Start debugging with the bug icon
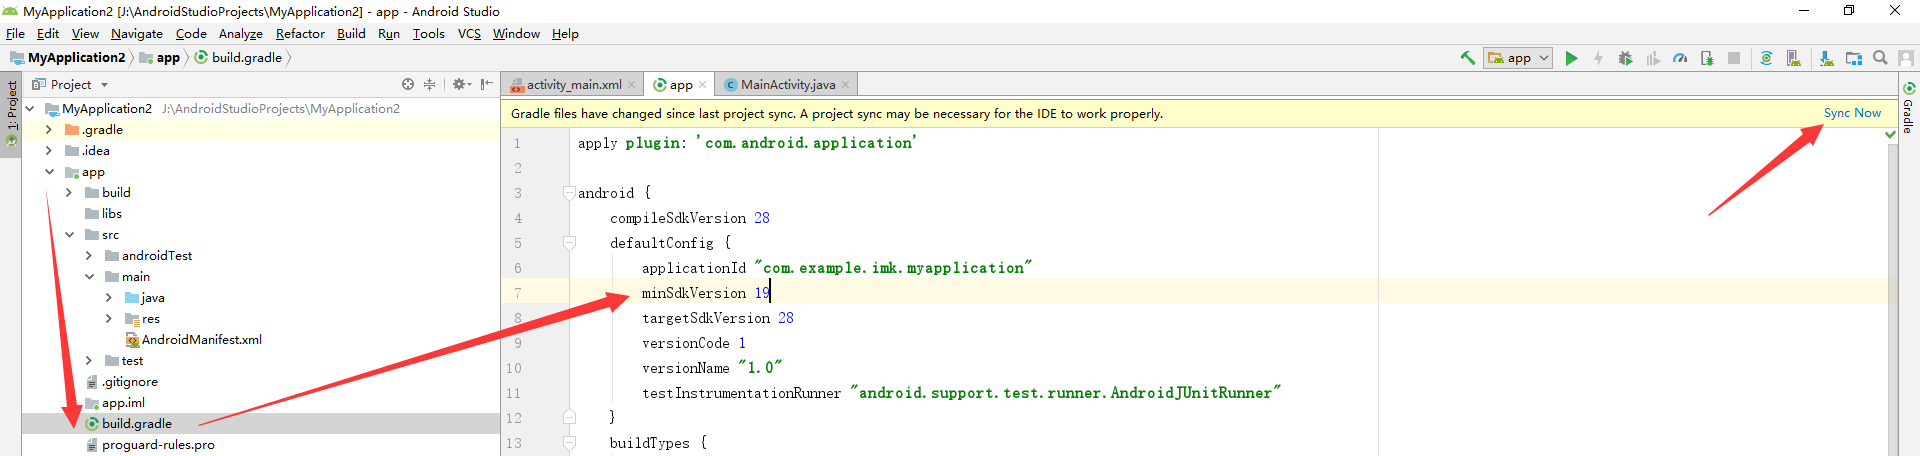Screen dimensions: 1920x456 pyautogui.click(x=1625, y=58)
